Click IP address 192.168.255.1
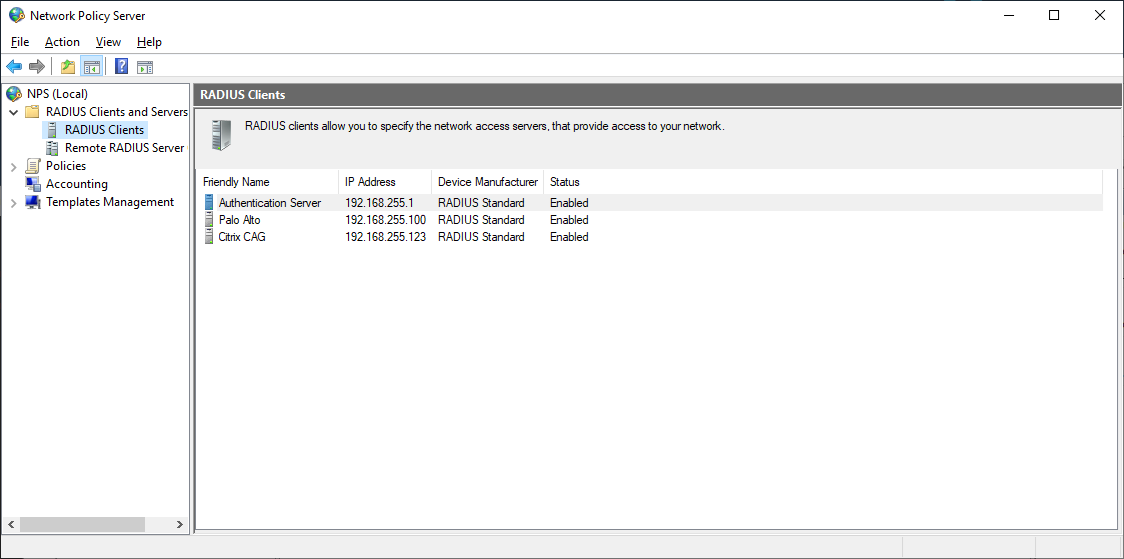The height and width of the screenshot is (559, 1124). (379, 203)
